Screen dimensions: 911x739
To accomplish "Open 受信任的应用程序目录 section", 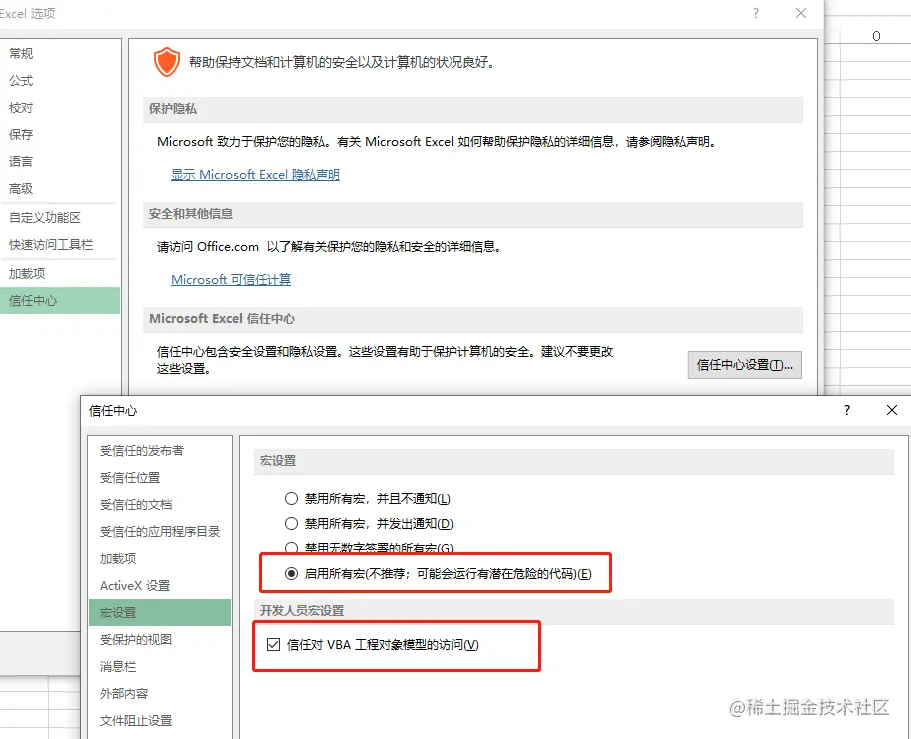I will click(160, 532).
